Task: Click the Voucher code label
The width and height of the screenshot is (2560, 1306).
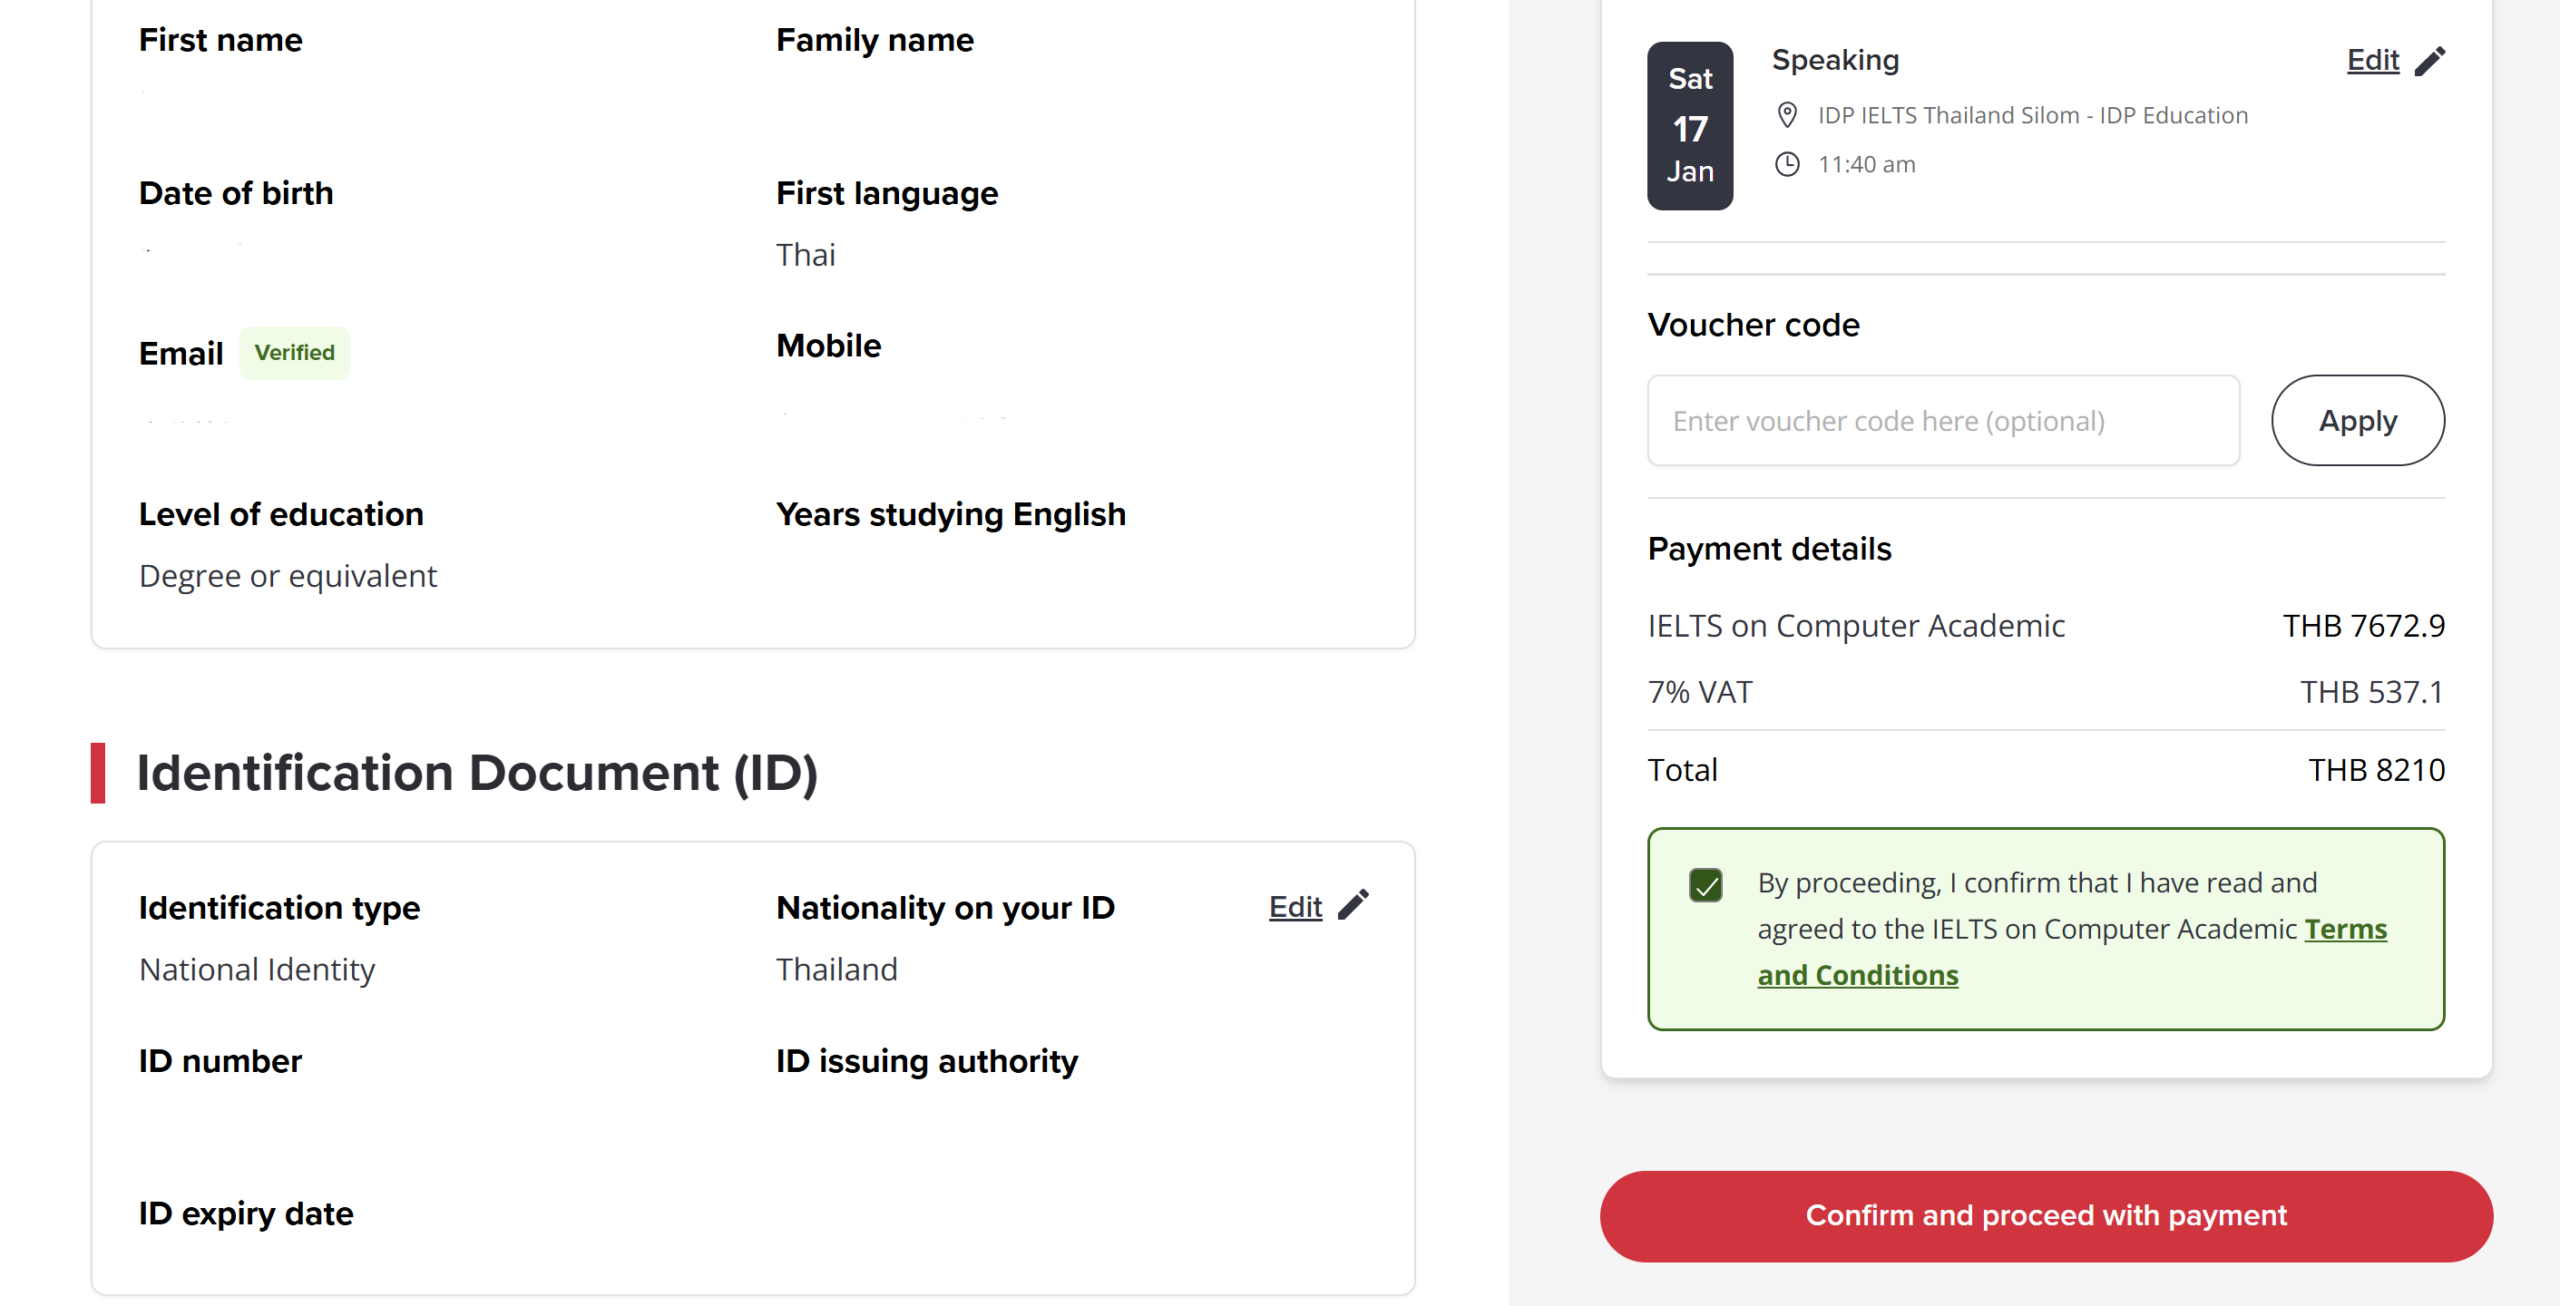Action: coord(1753,324)
